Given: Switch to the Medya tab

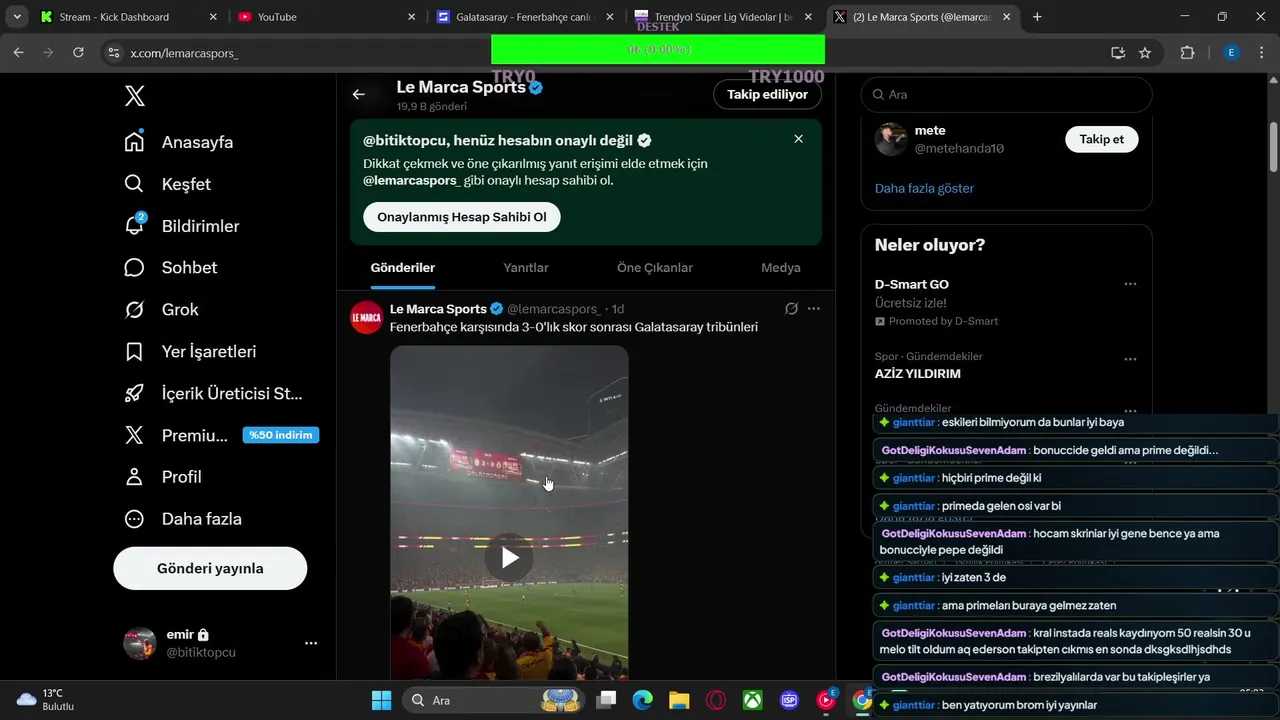Looking at the screenshot, I should coord(781,268).
